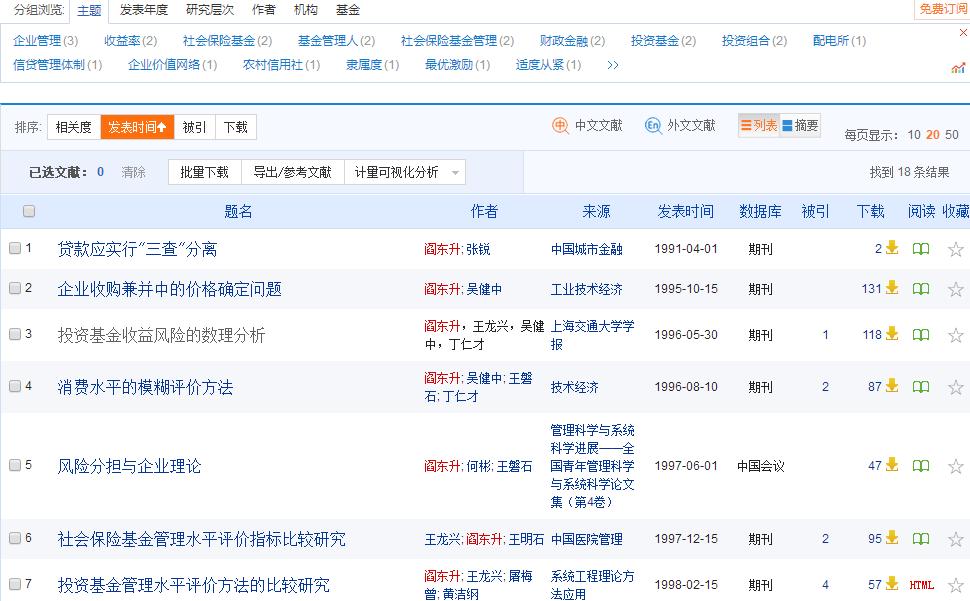The image size is (970, 601).
Task: Check the box for 社会保险基金管理水平评价指标比较研究
Action: 14,538
